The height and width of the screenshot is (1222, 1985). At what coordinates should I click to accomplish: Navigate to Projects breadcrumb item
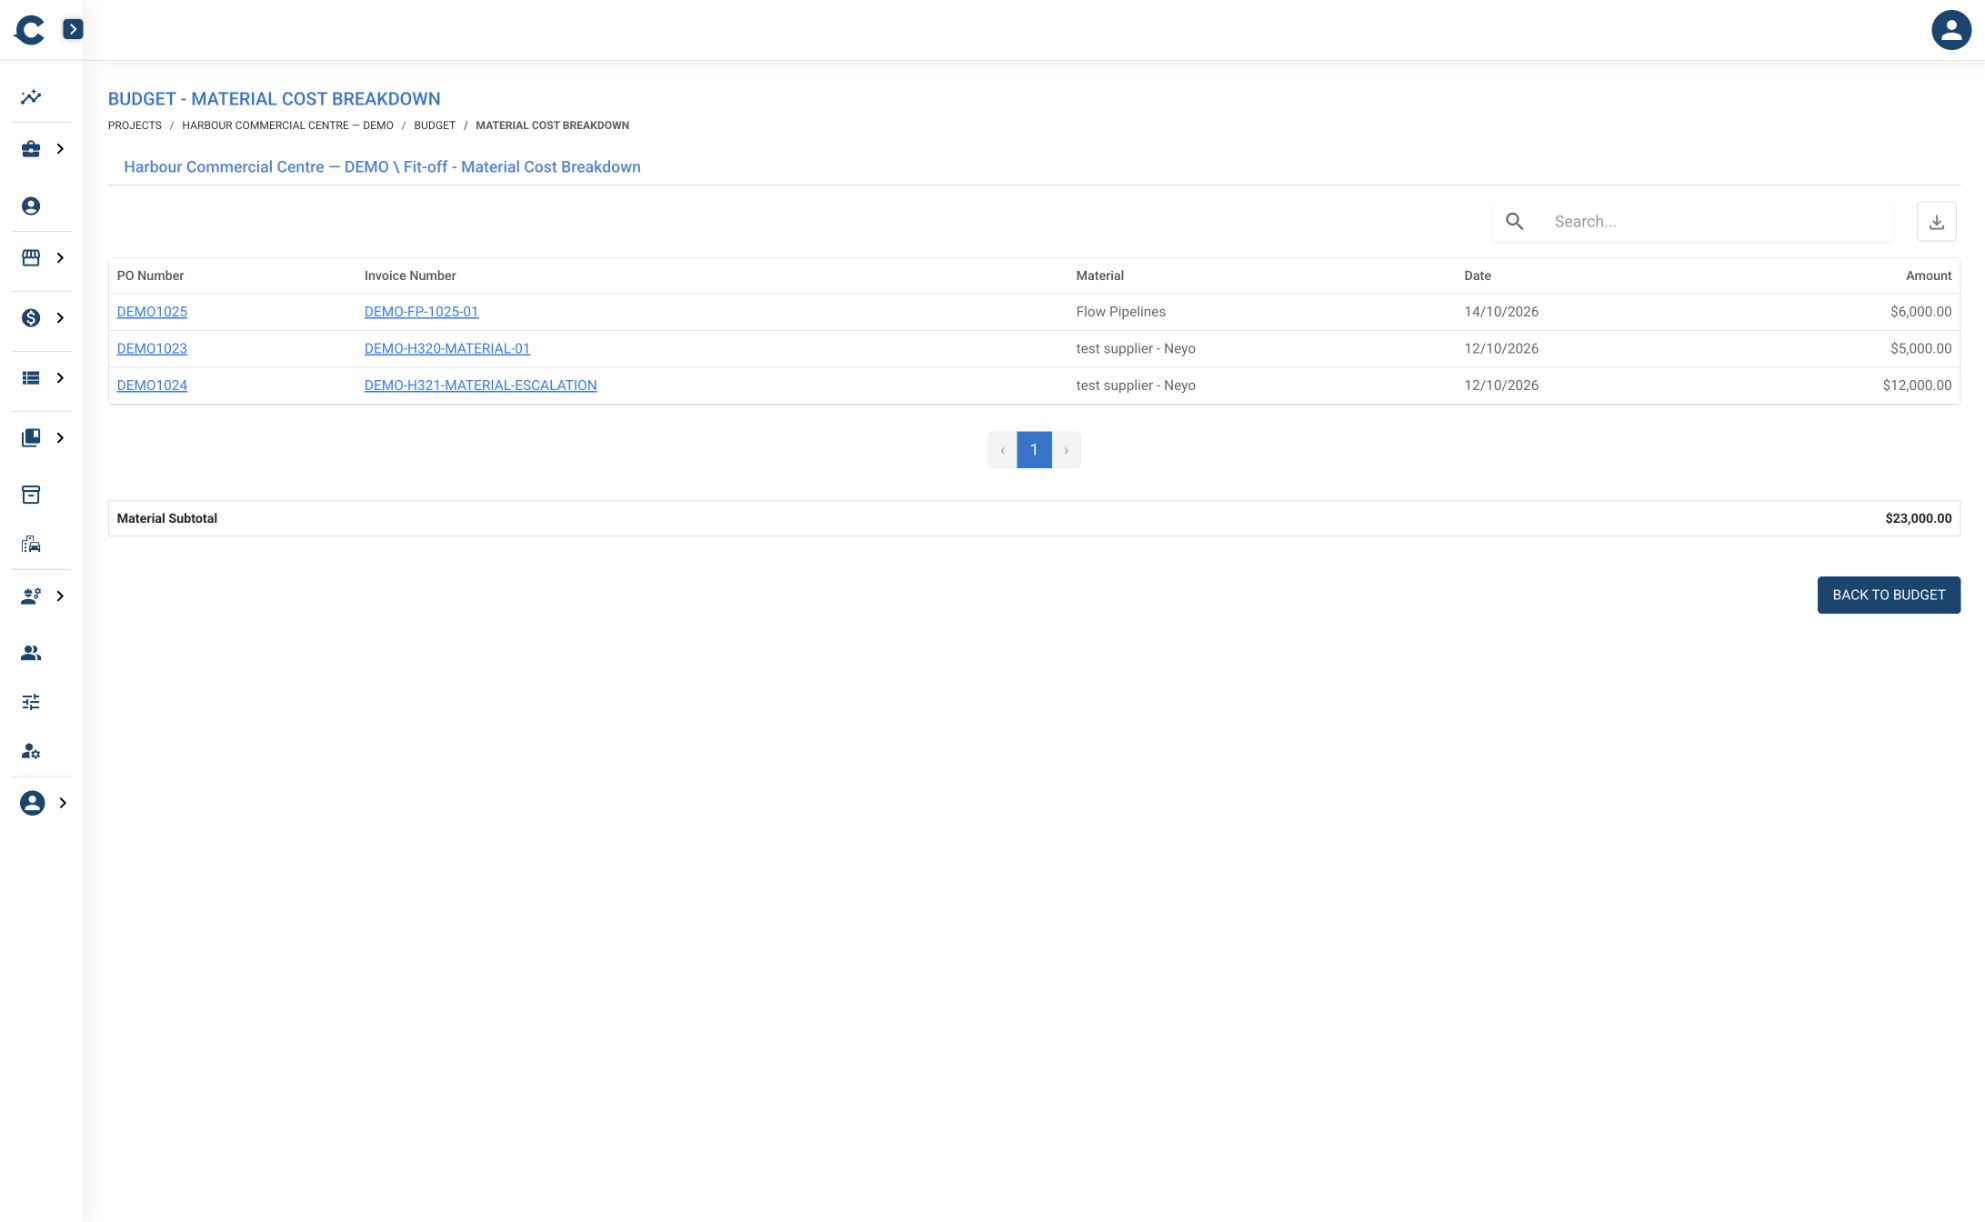point(135,125)
